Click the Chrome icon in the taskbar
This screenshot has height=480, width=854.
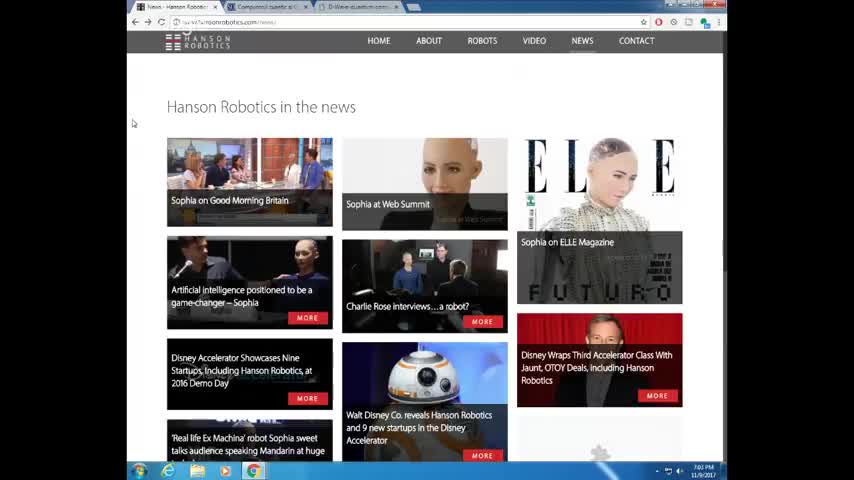click(253, 471)
